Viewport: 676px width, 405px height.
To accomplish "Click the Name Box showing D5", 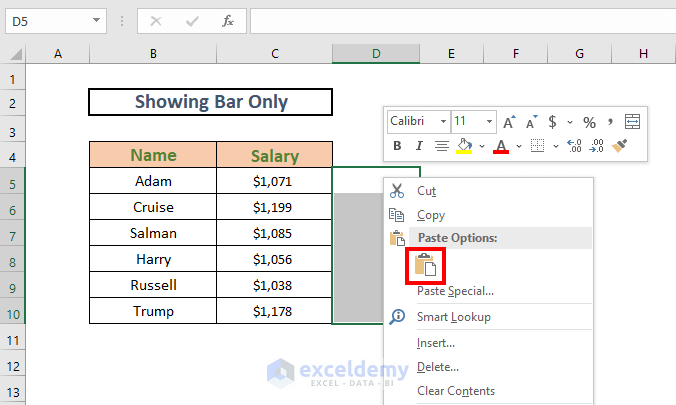I will (x=56, y=21).
